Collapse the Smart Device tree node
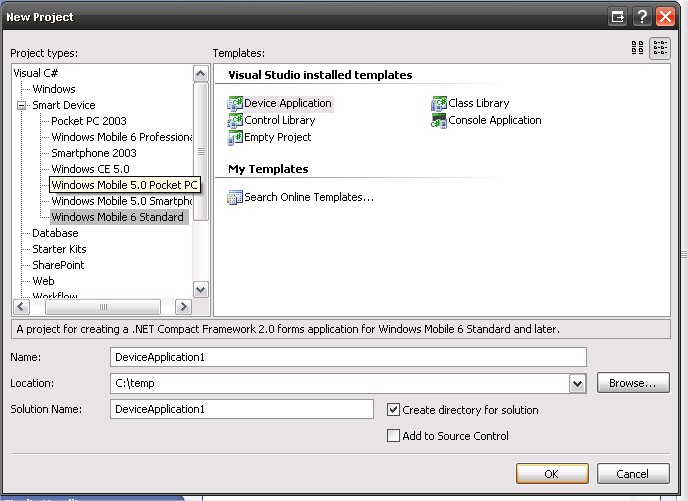The image size is (688, 501). (x=21, y=105)
